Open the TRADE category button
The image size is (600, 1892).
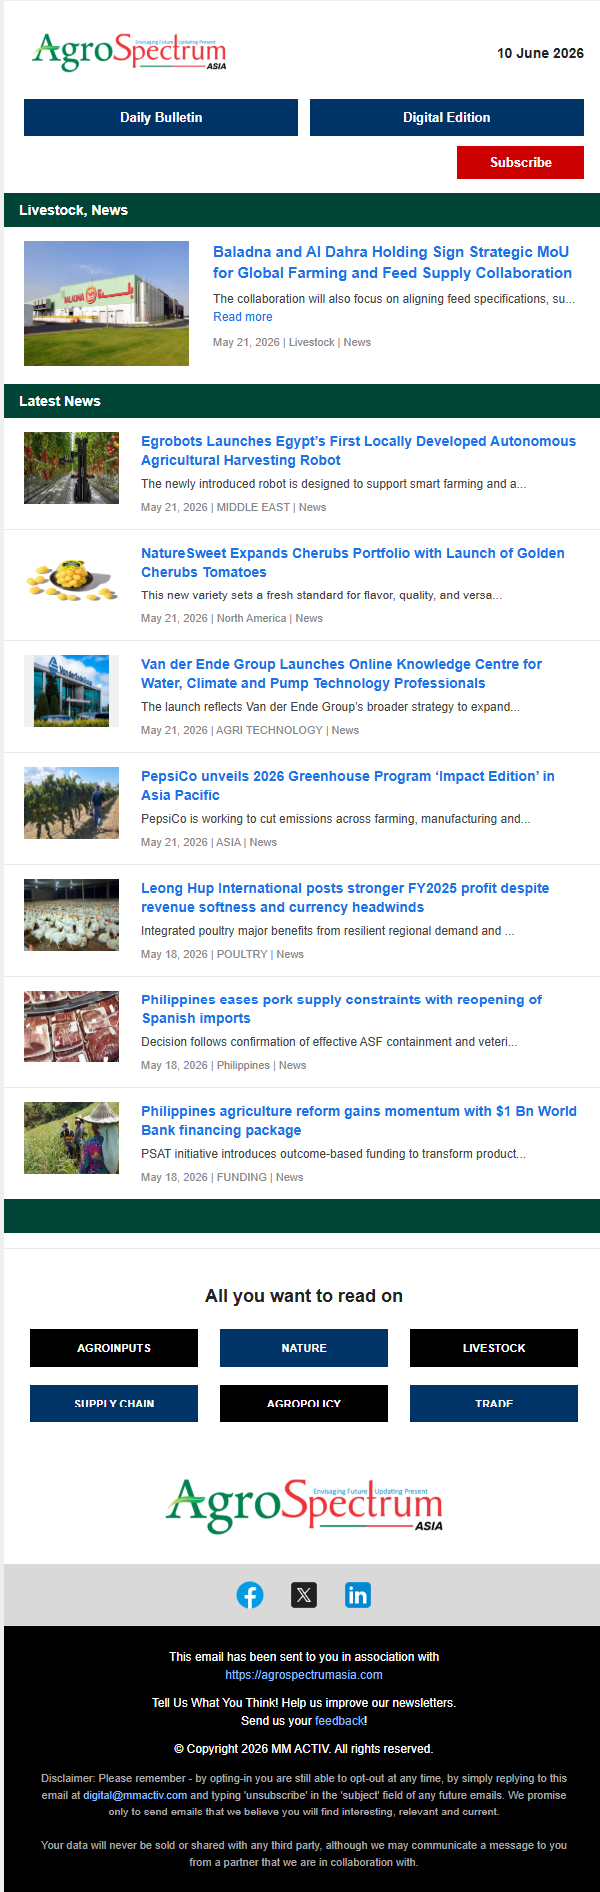(x=494, y=1403)
